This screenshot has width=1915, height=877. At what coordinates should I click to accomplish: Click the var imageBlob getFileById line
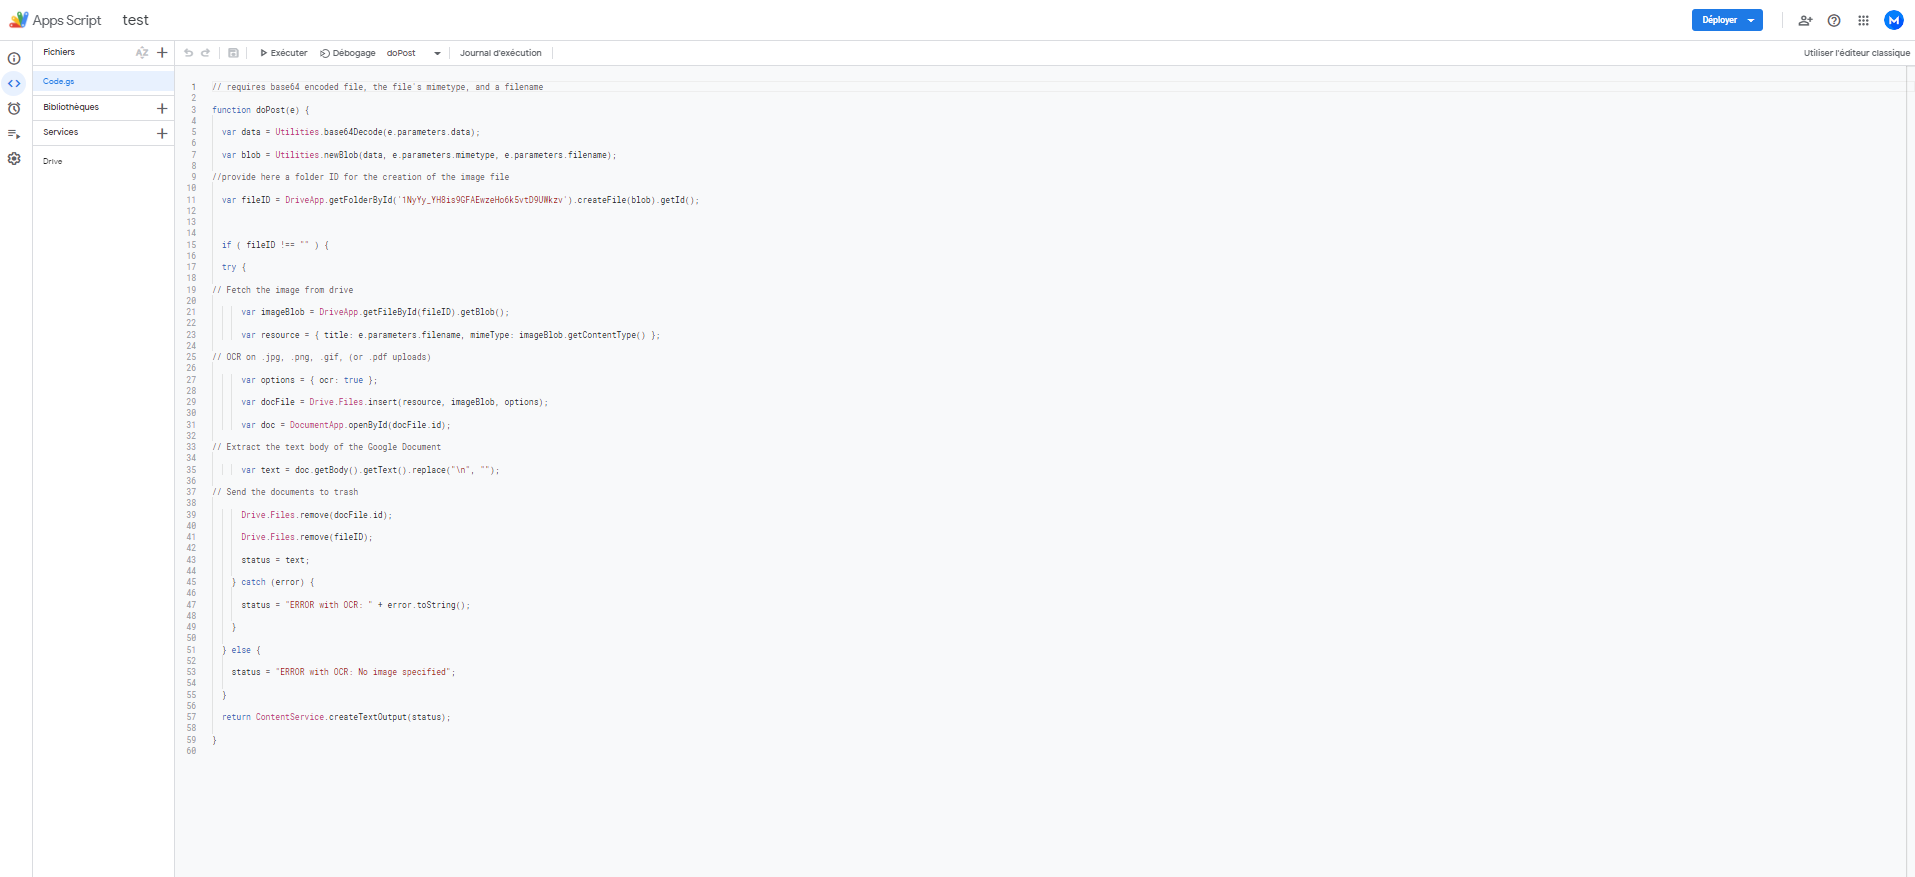[x=375, y=312]
